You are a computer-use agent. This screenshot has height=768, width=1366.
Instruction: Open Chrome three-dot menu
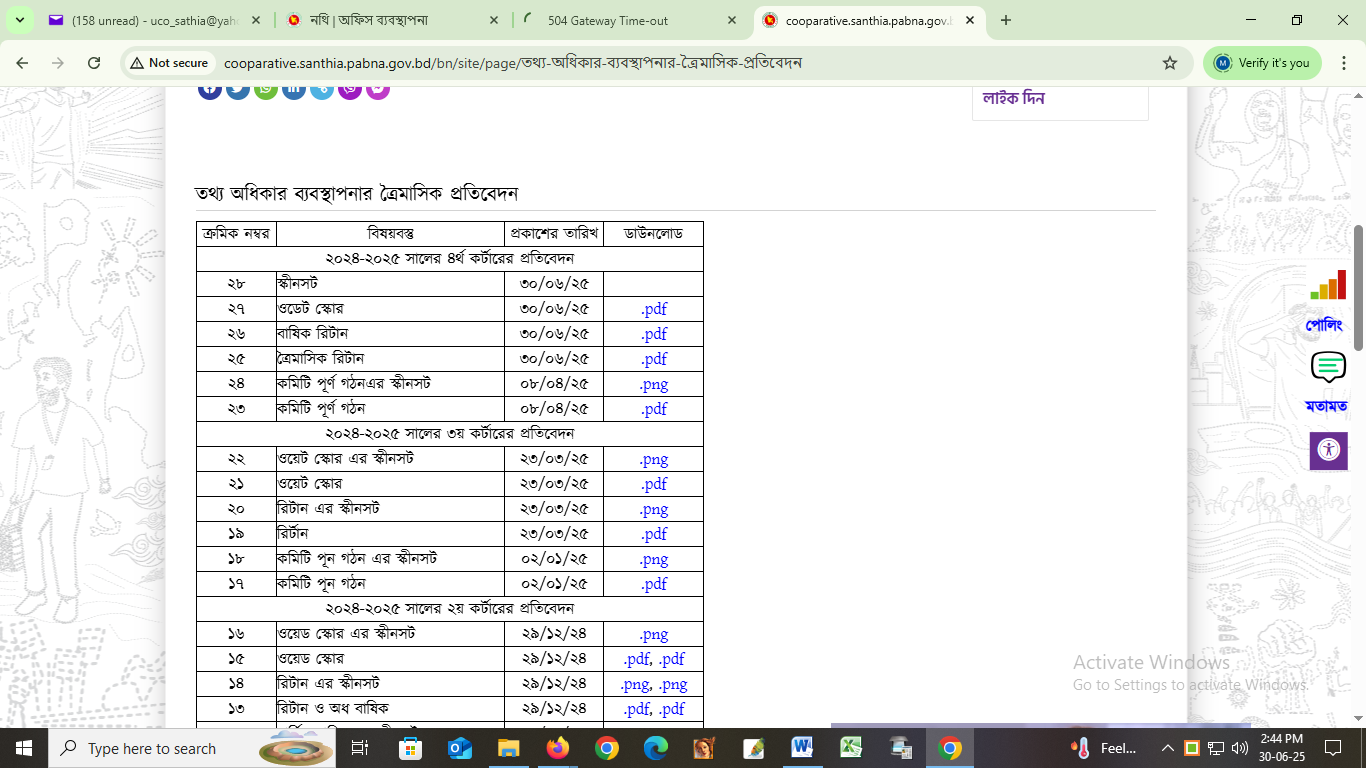coord(1344,63)
